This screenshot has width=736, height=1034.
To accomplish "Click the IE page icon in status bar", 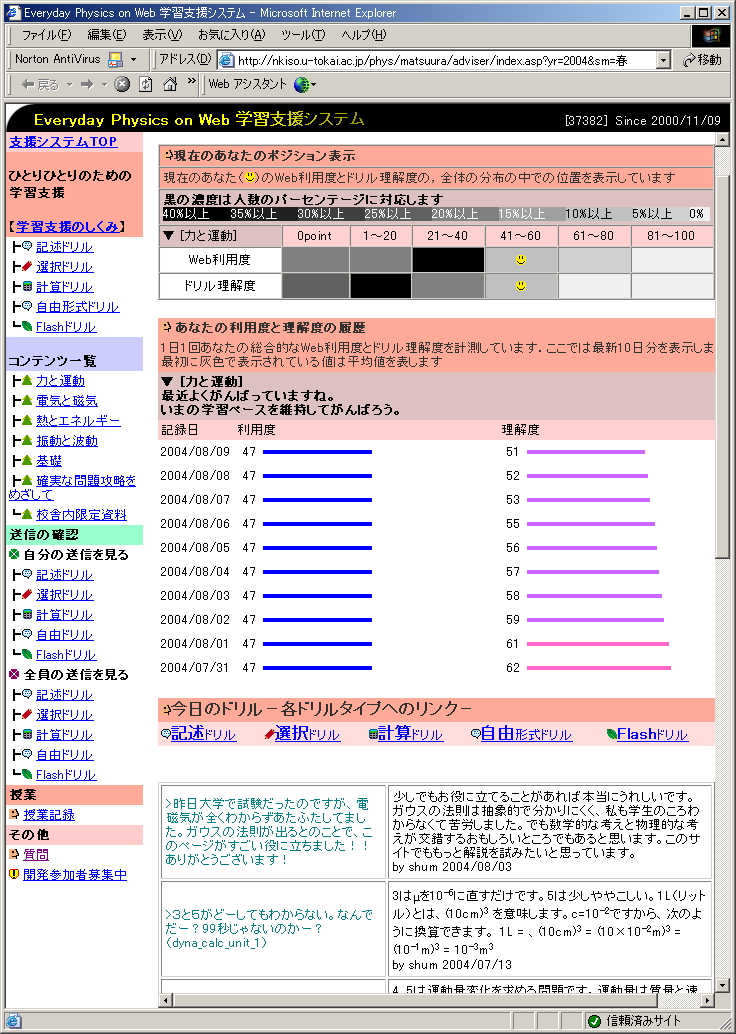I will (x=13, y=1021).
